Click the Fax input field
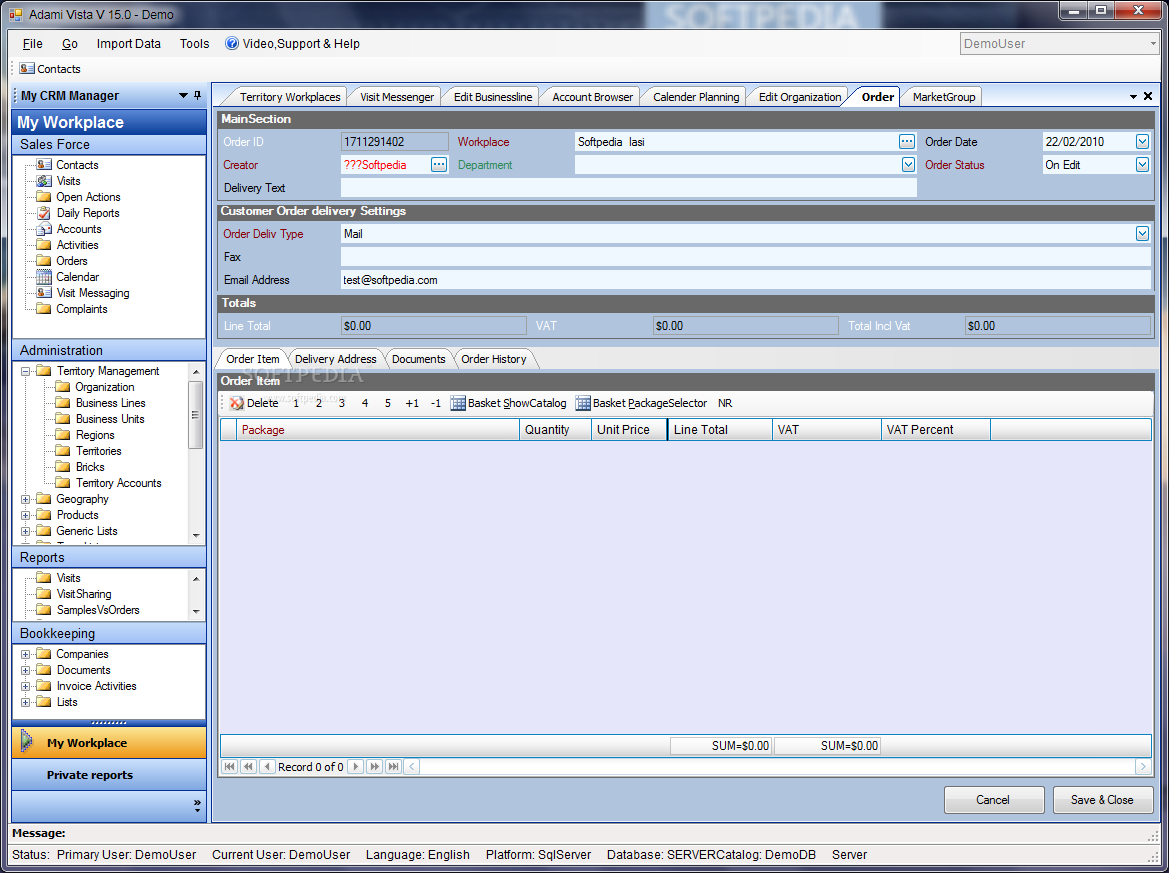 tap(746, 257)
